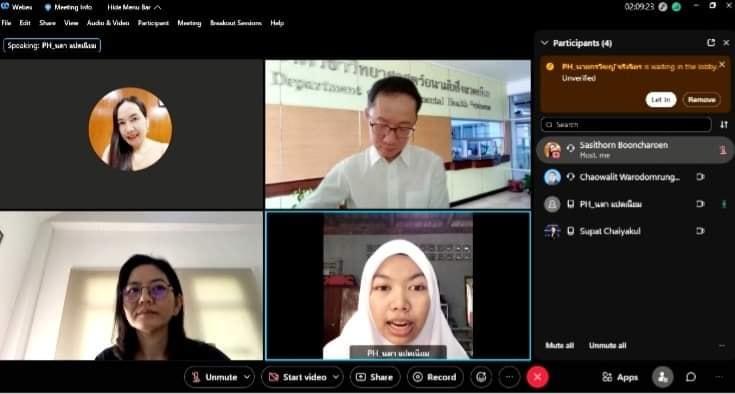Open audio options dropdown arrow beside Unmute

(x=247, y=377)
